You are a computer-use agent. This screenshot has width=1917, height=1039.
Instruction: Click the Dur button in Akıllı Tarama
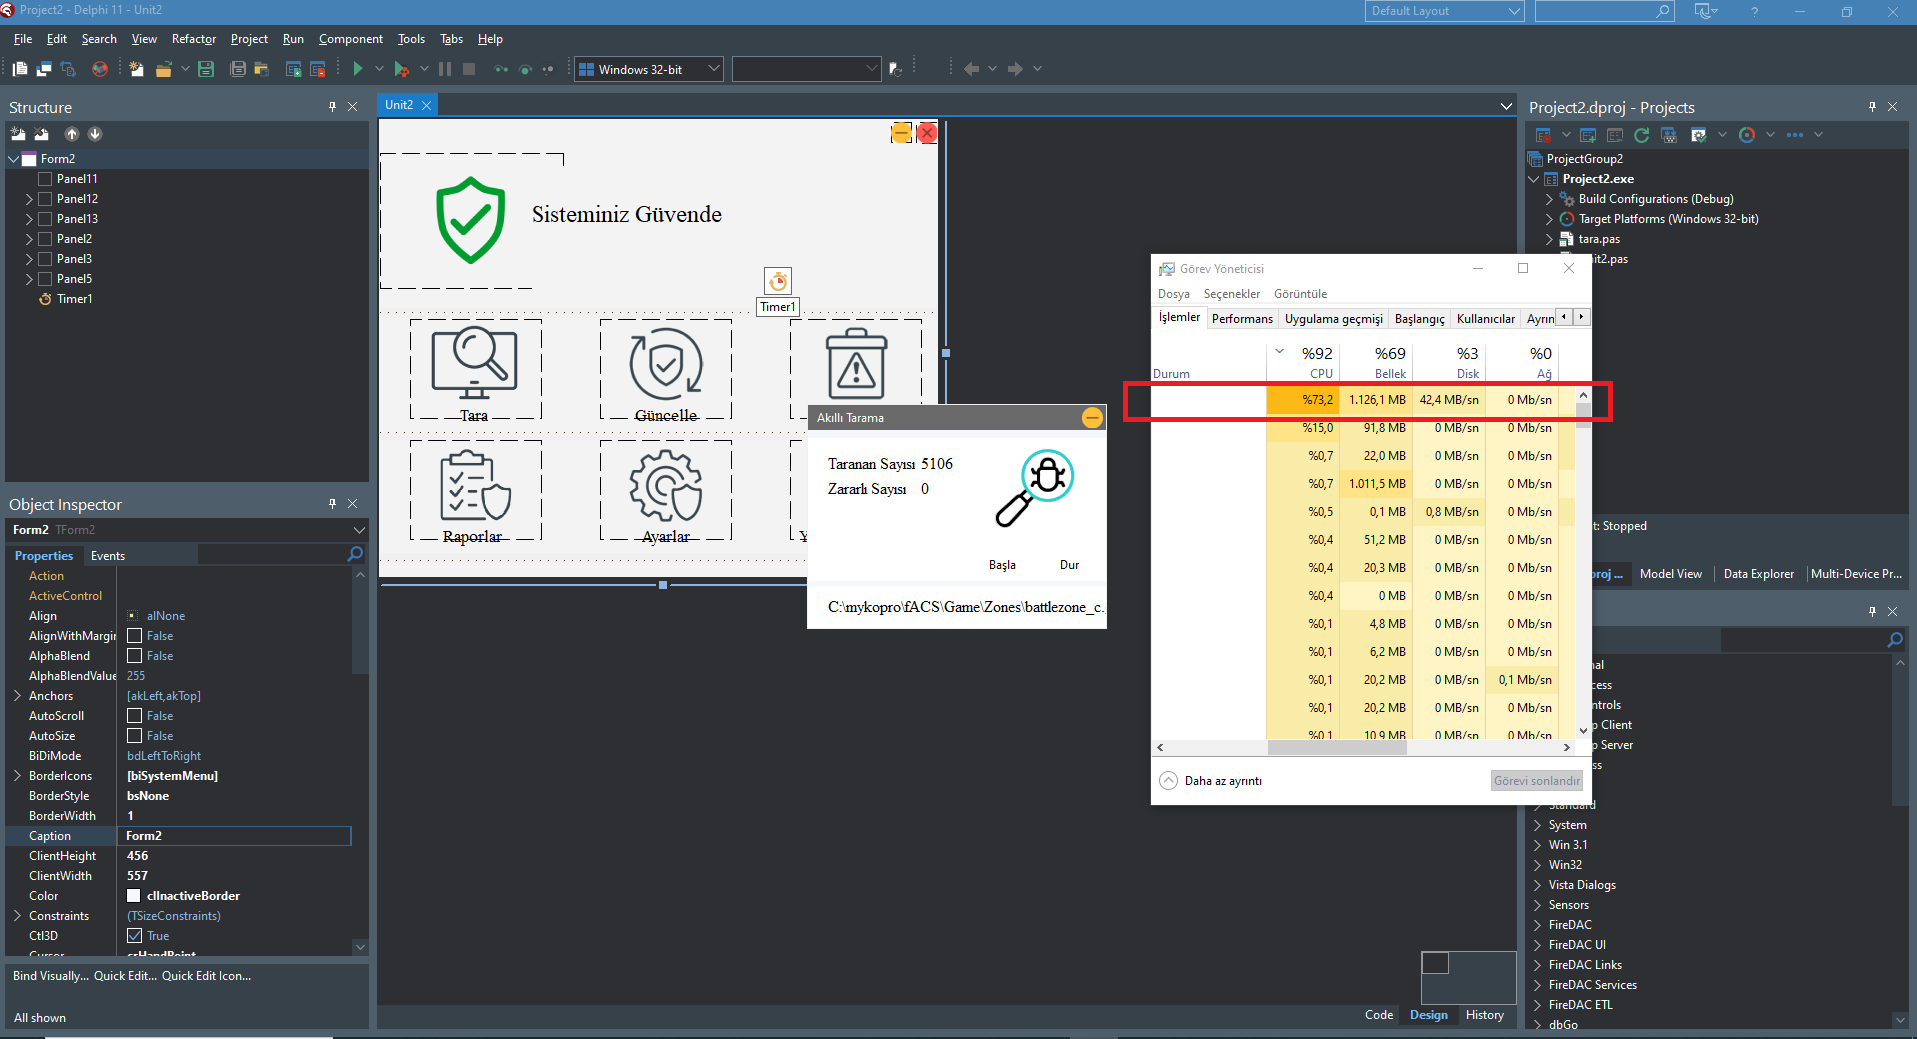pos(1069,565)
